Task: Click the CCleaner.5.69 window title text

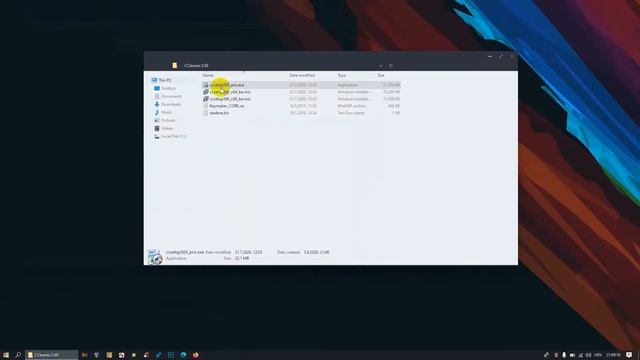Action: click(196, 66)
